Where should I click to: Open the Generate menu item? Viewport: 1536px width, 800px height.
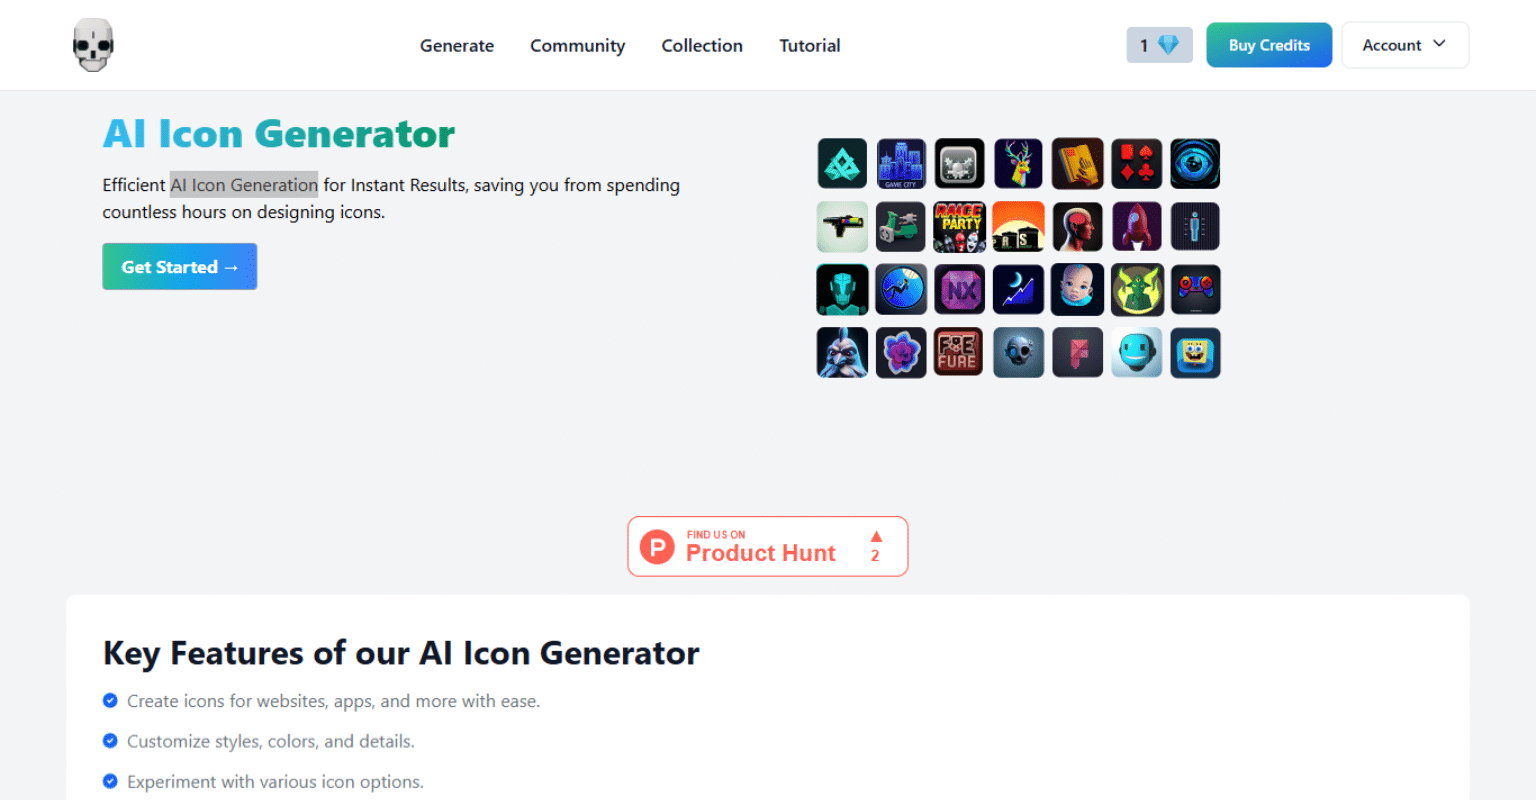[457, 45]
